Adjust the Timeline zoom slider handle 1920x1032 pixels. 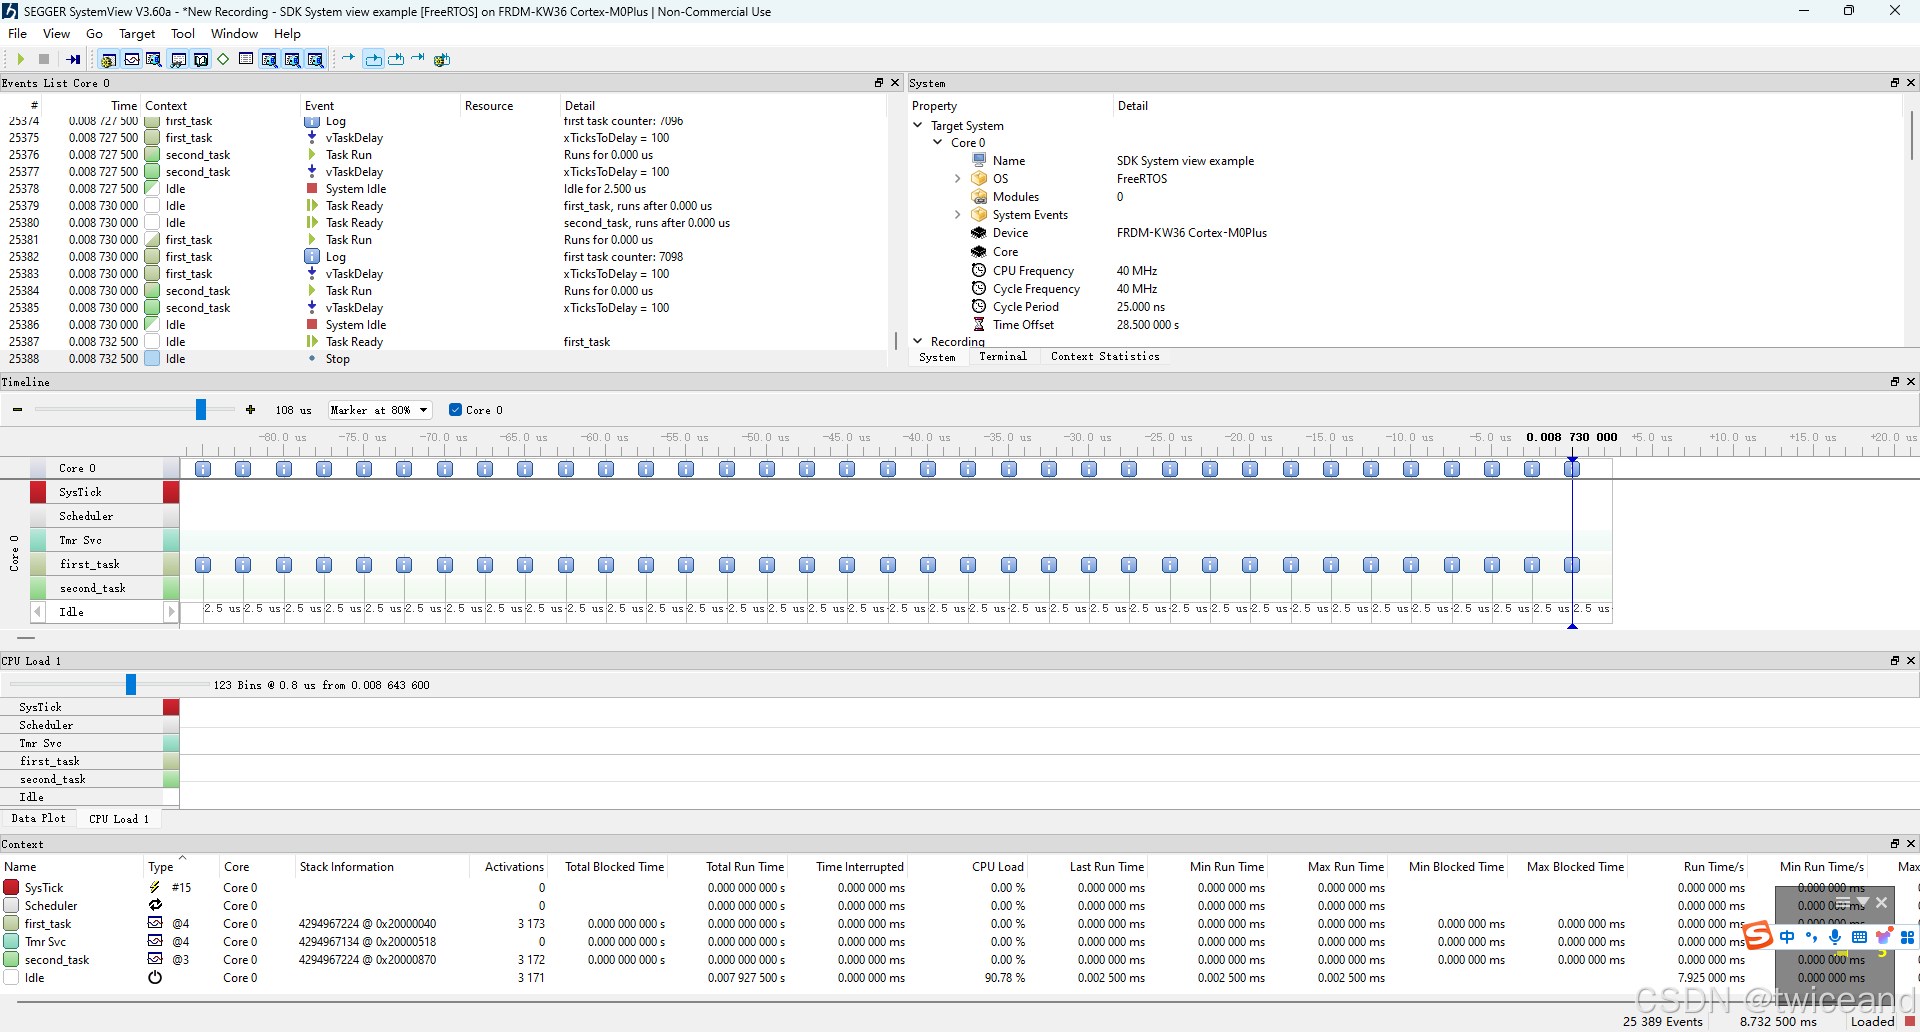(201, 409)
